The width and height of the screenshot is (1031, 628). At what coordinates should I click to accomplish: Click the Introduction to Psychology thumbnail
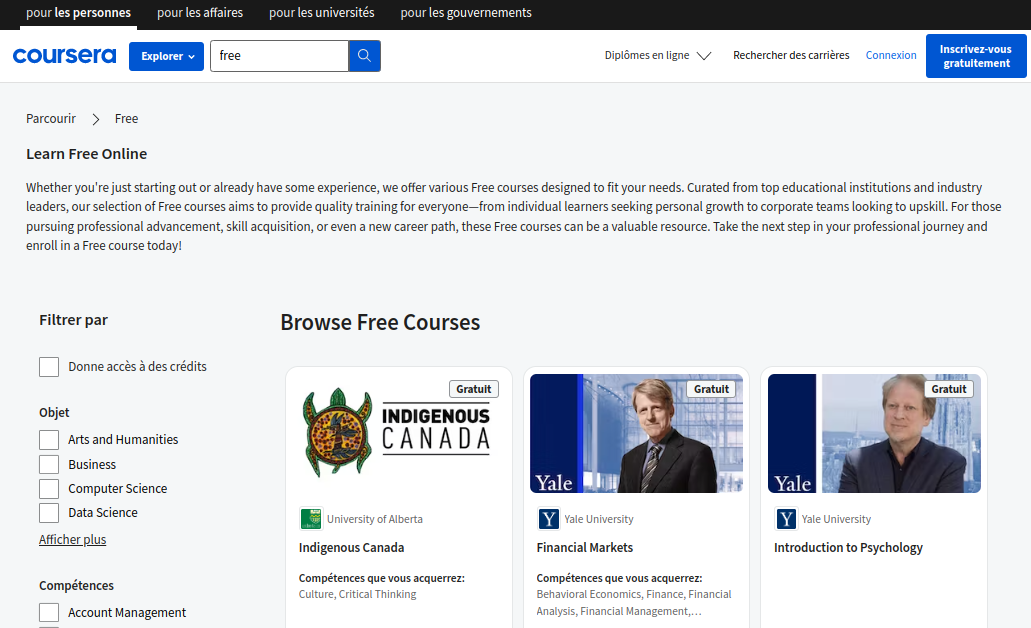(875, 433)
